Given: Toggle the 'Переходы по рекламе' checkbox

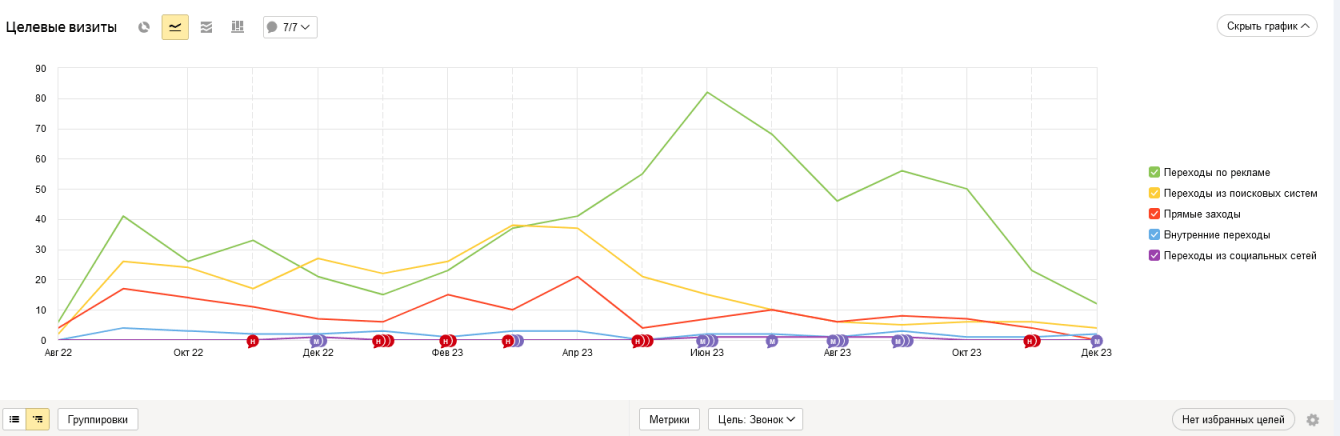Looking at the screenshot, I should point(1154,172).
